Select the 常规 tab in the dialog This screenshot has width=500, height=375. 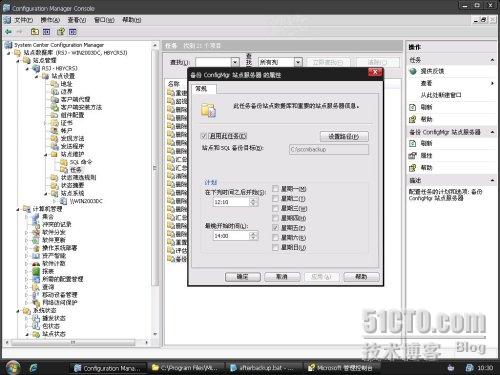point(204,89)
